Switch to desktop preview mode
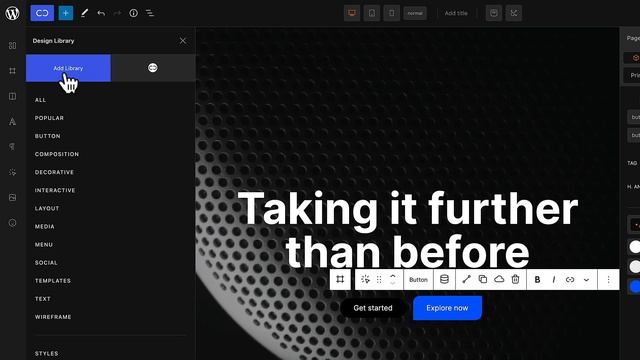This screenshot has height=360, width=640. (352, 13)
